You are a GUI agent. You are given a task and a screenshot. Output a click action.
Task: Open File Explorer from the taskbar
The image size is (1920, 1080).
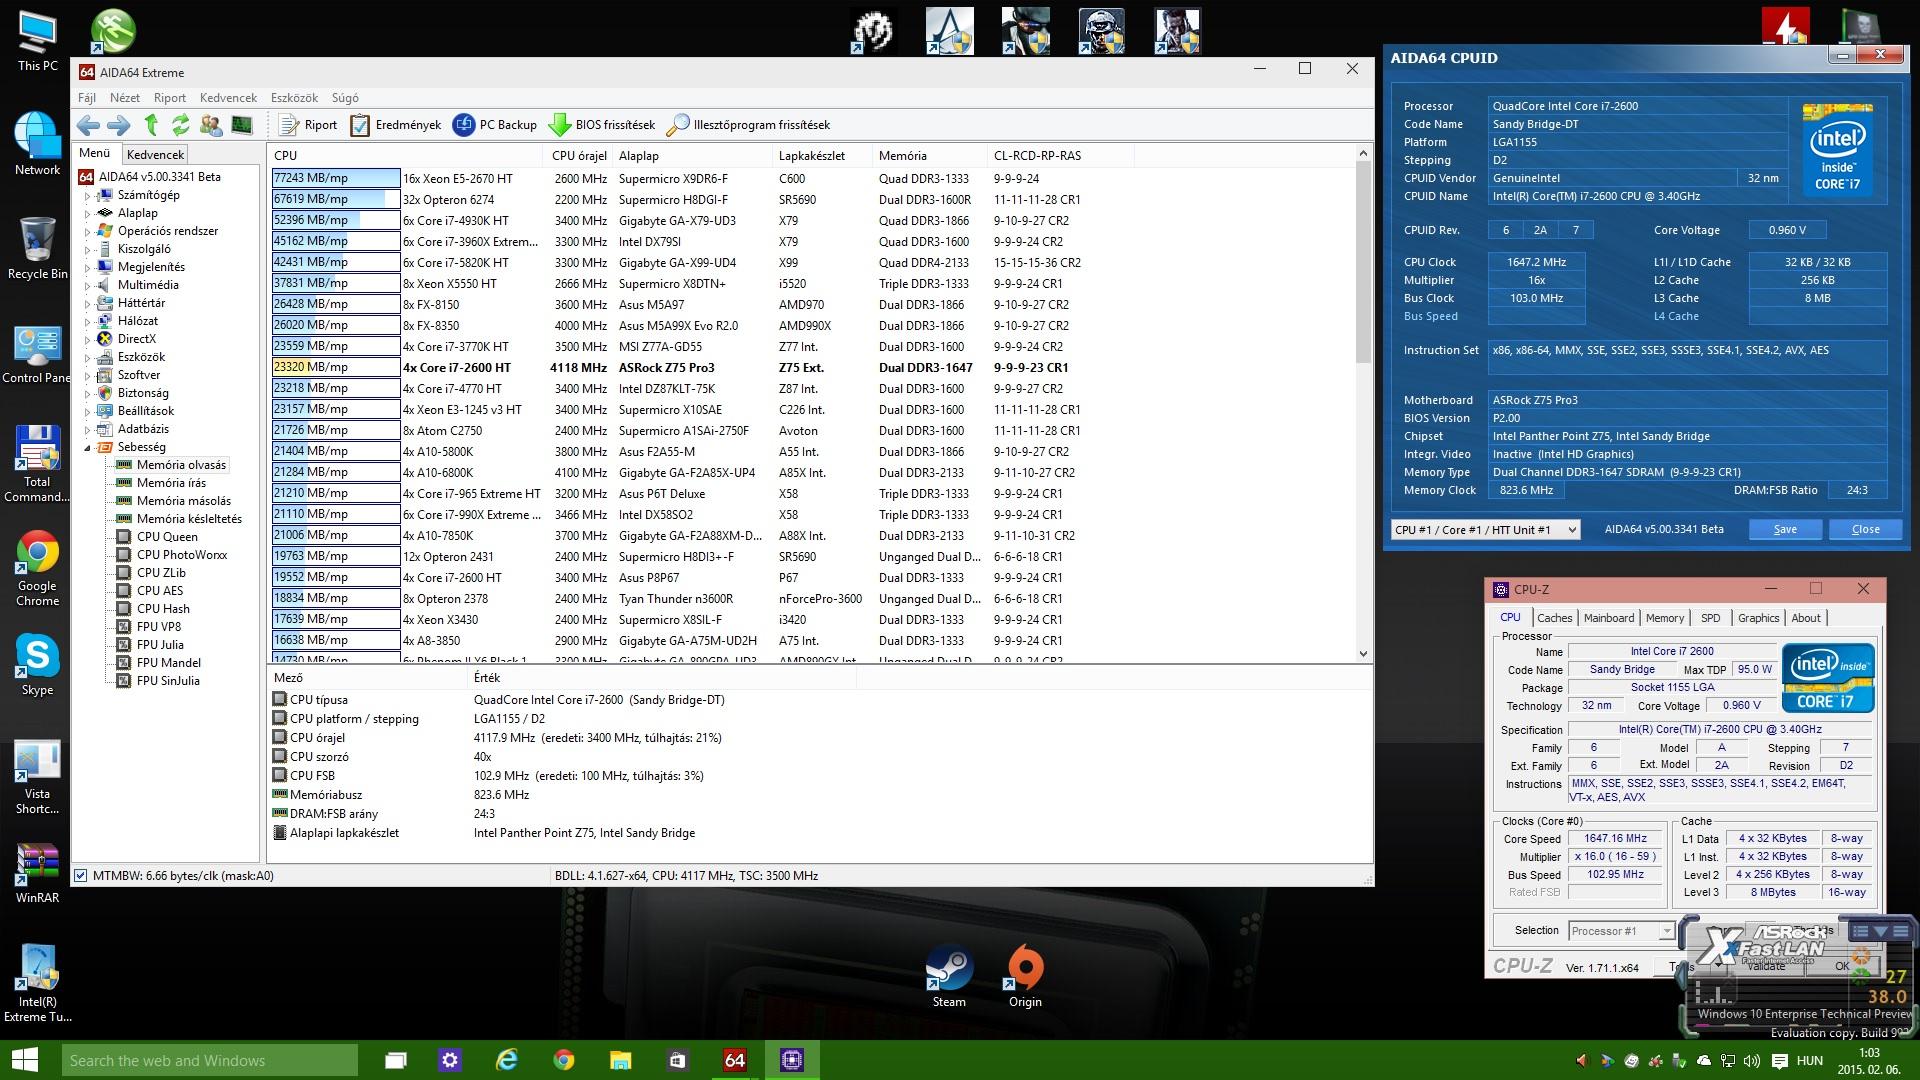(x=620, y=1060)
